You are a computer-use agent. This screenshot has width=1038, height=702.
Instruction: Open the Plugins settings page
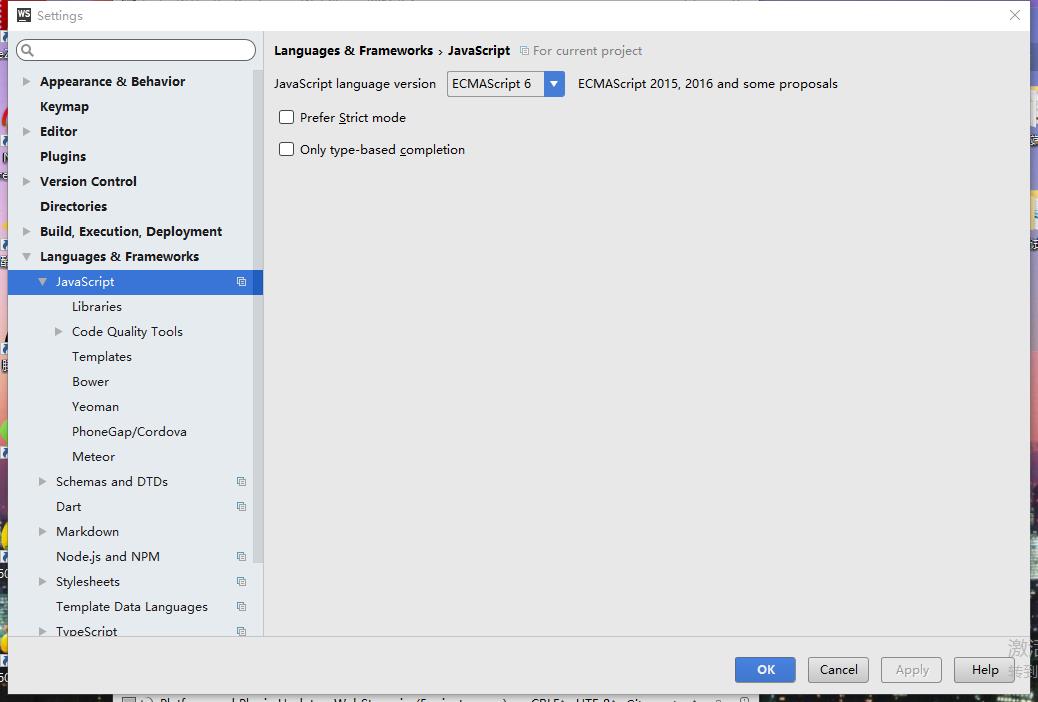click(x=63, y=156)
